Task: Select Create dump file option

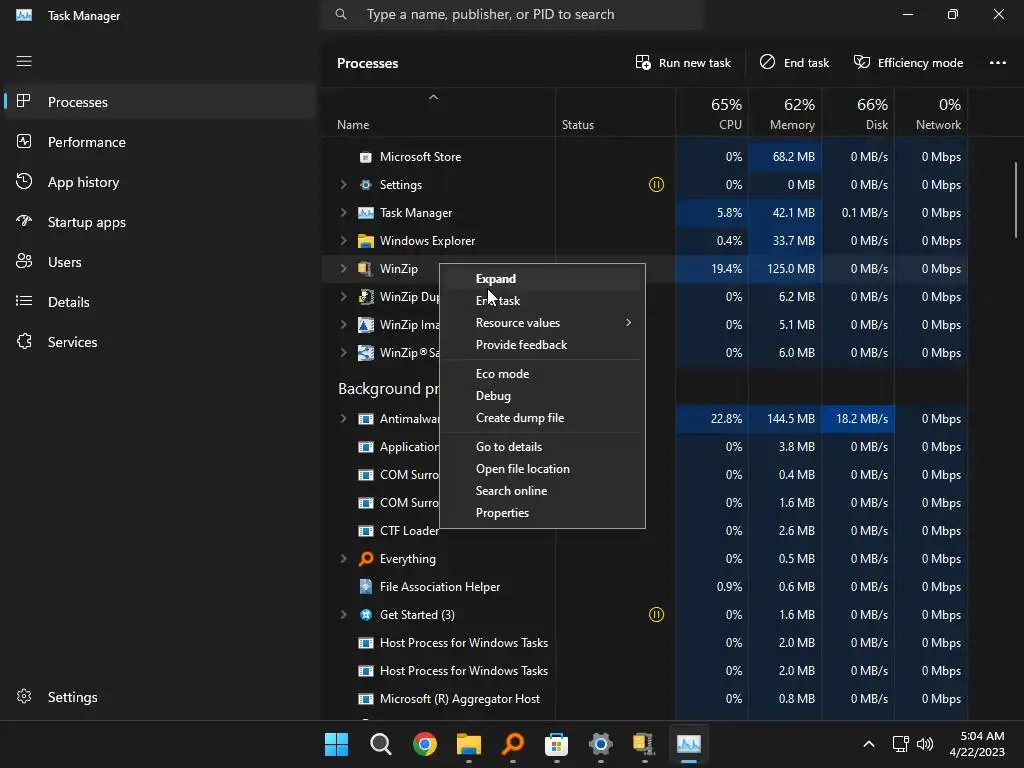Action: (x=542, y=418)
